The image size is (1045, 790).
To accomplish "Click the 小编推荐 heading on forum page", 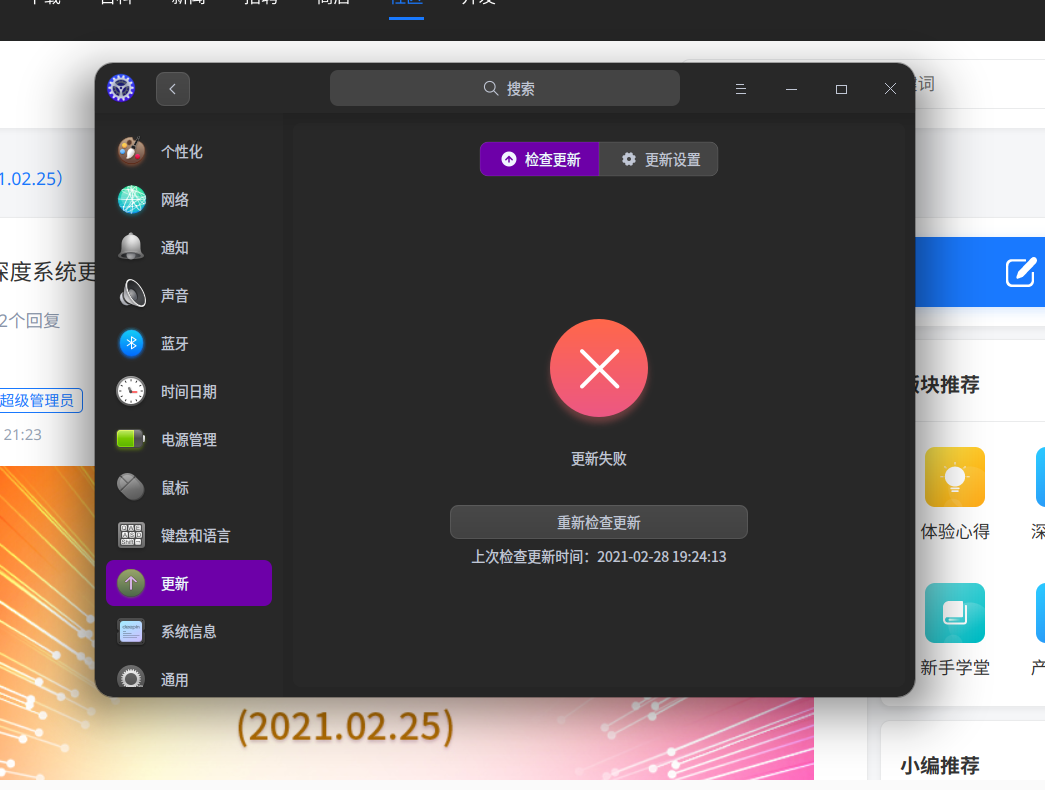I will [940, 765].
